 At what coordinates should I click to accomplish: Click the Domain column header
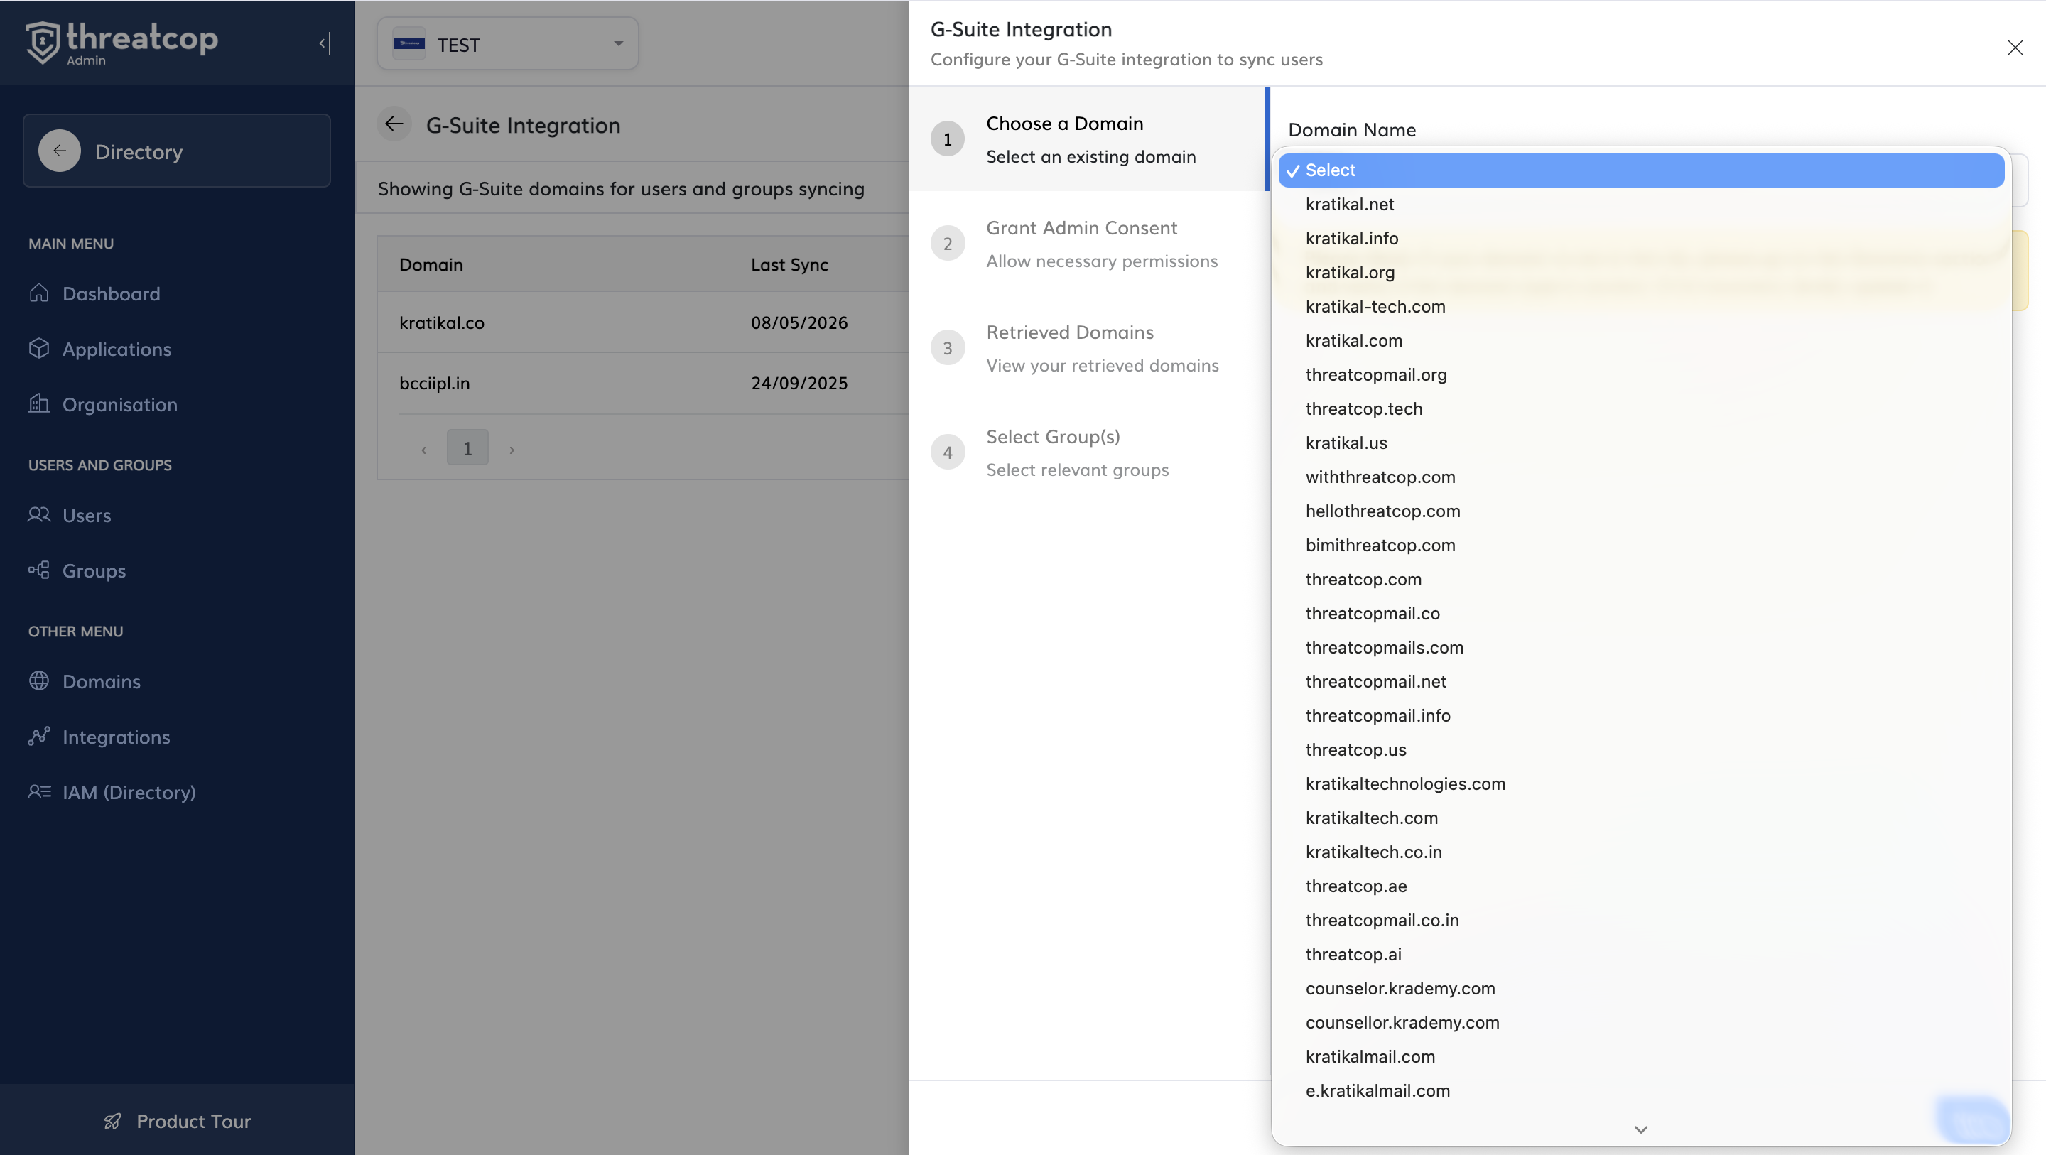coord(431,264)
